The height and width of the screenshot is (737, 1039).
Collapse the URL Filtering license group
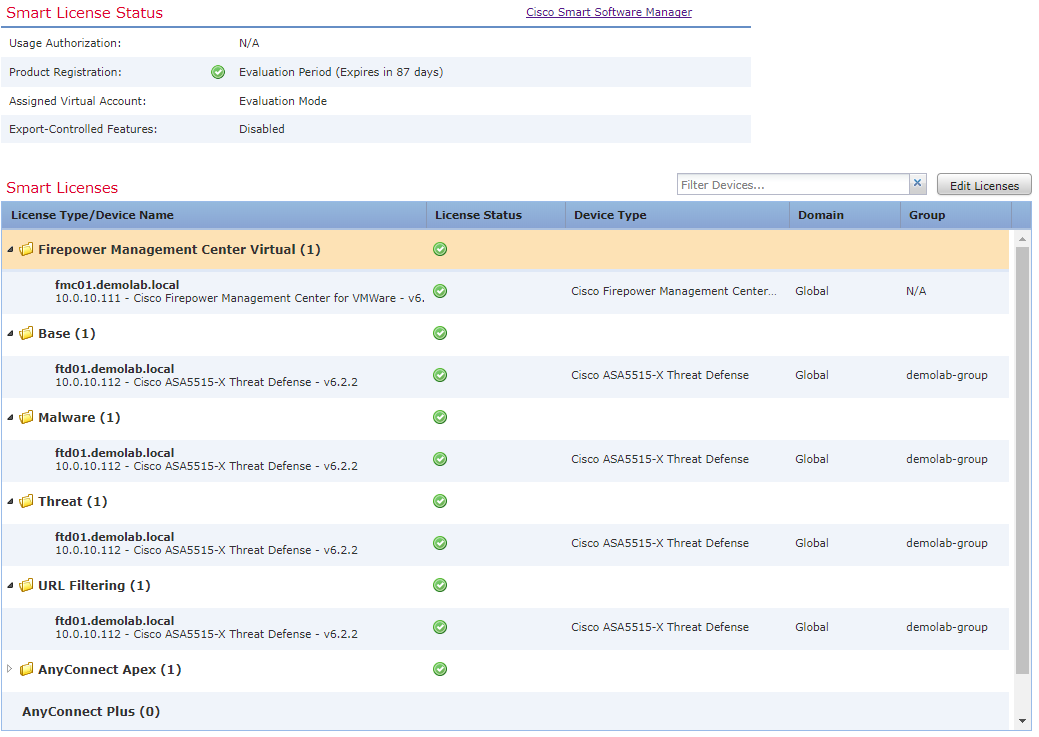click(10, 585)
